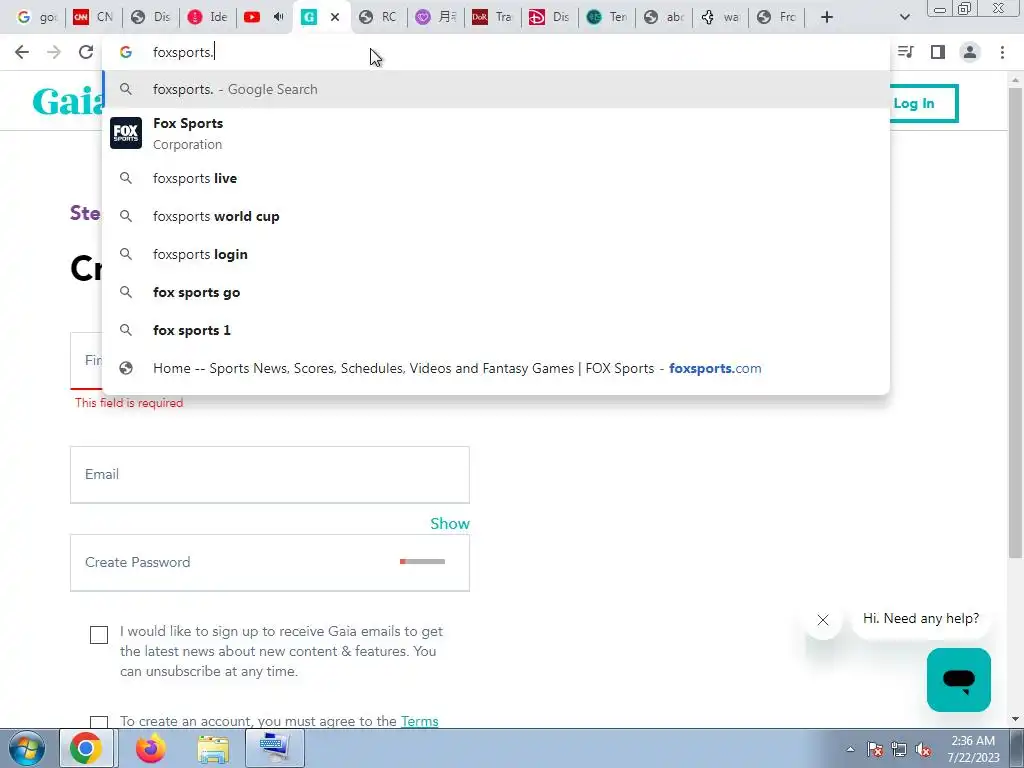This screenshot has width=1024, height=768.
Task: Select 'foxsports. - Google Search' suggestion
Action: coord(496,89)
